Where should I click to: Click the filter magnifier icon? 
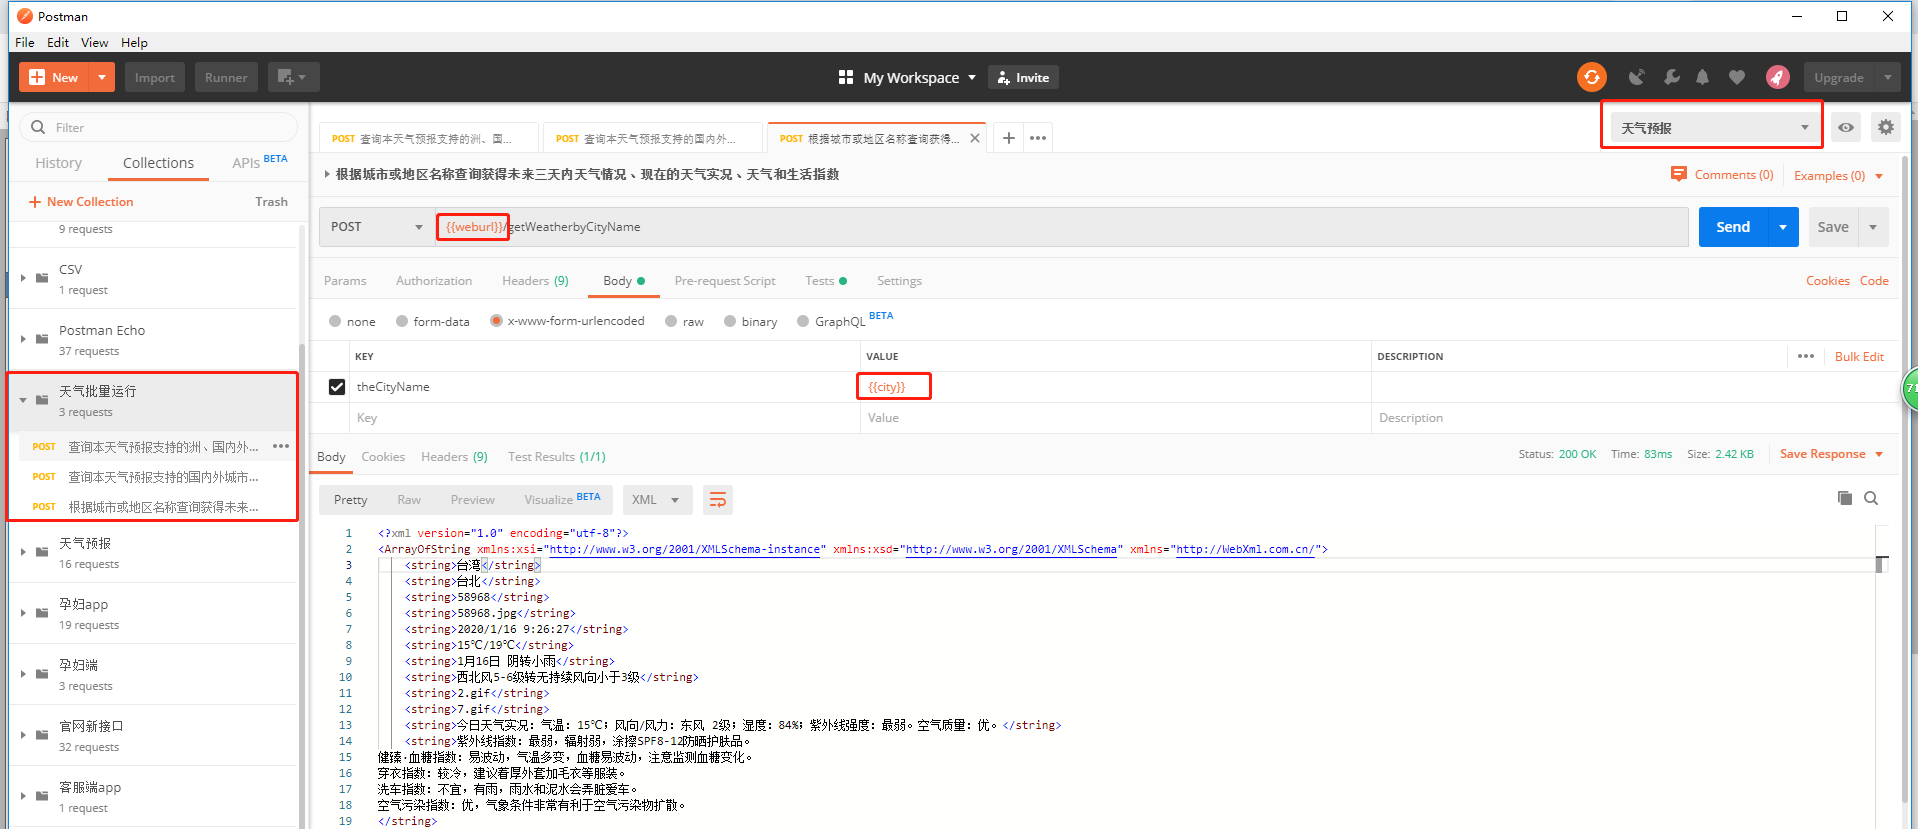tap(38, 127)
